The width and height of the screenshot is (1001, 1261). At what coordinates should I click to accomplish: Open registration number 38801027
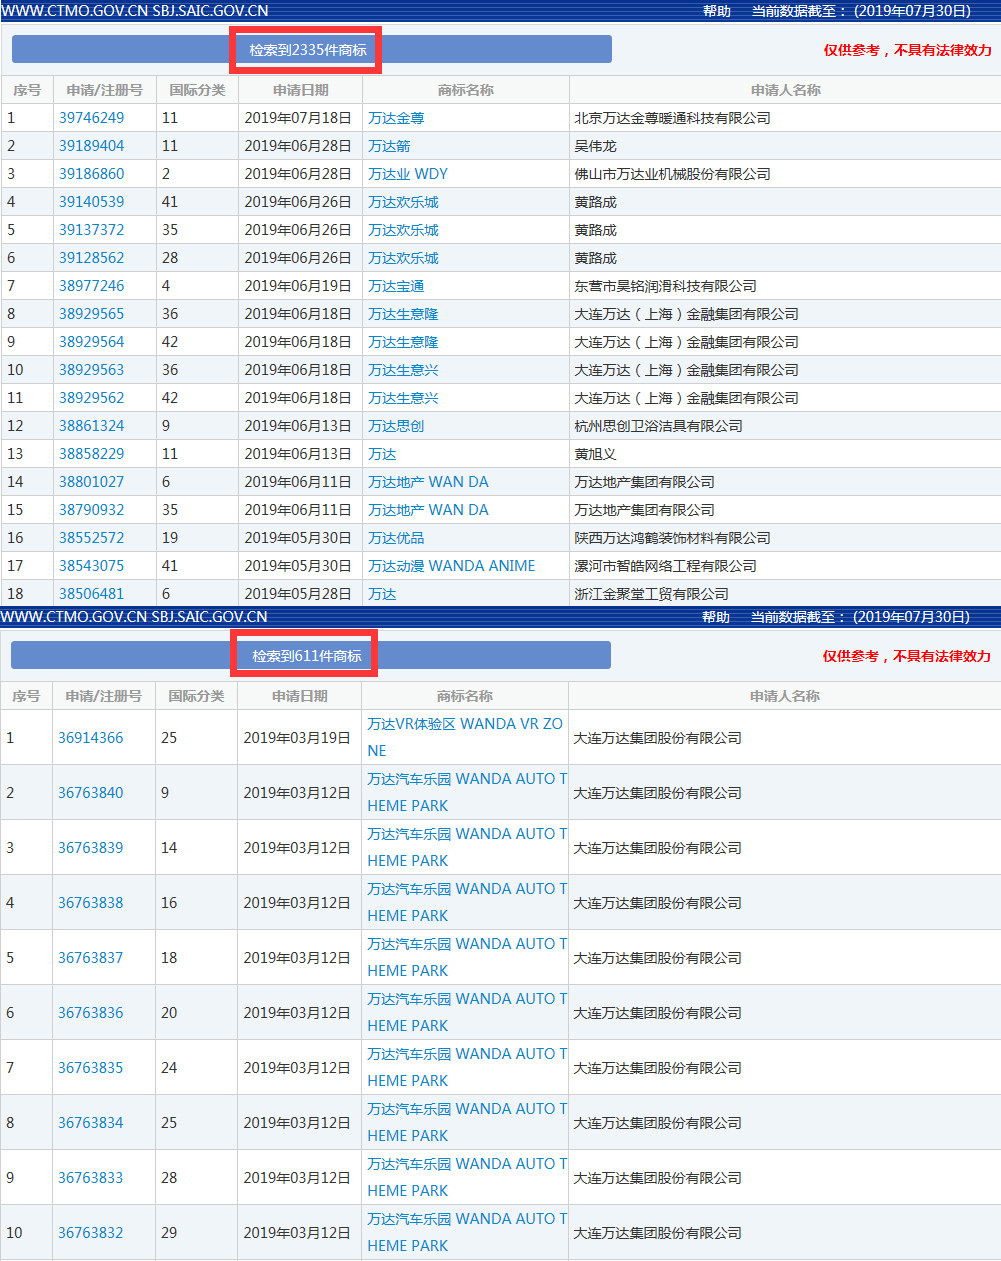[91, 482]
